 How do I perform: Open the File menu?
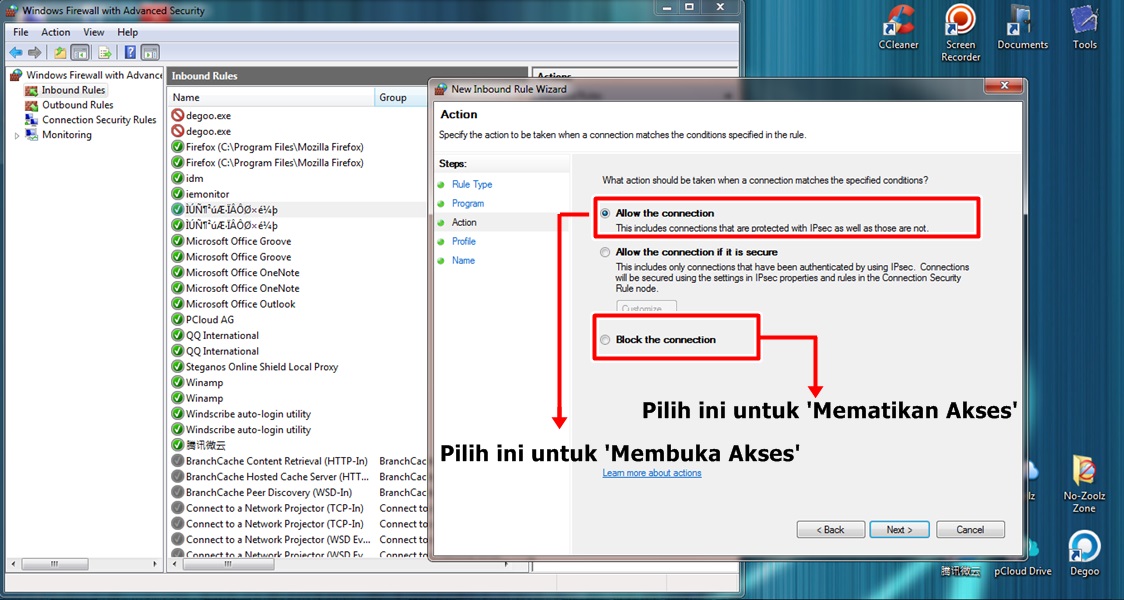(x=21, y=32)
